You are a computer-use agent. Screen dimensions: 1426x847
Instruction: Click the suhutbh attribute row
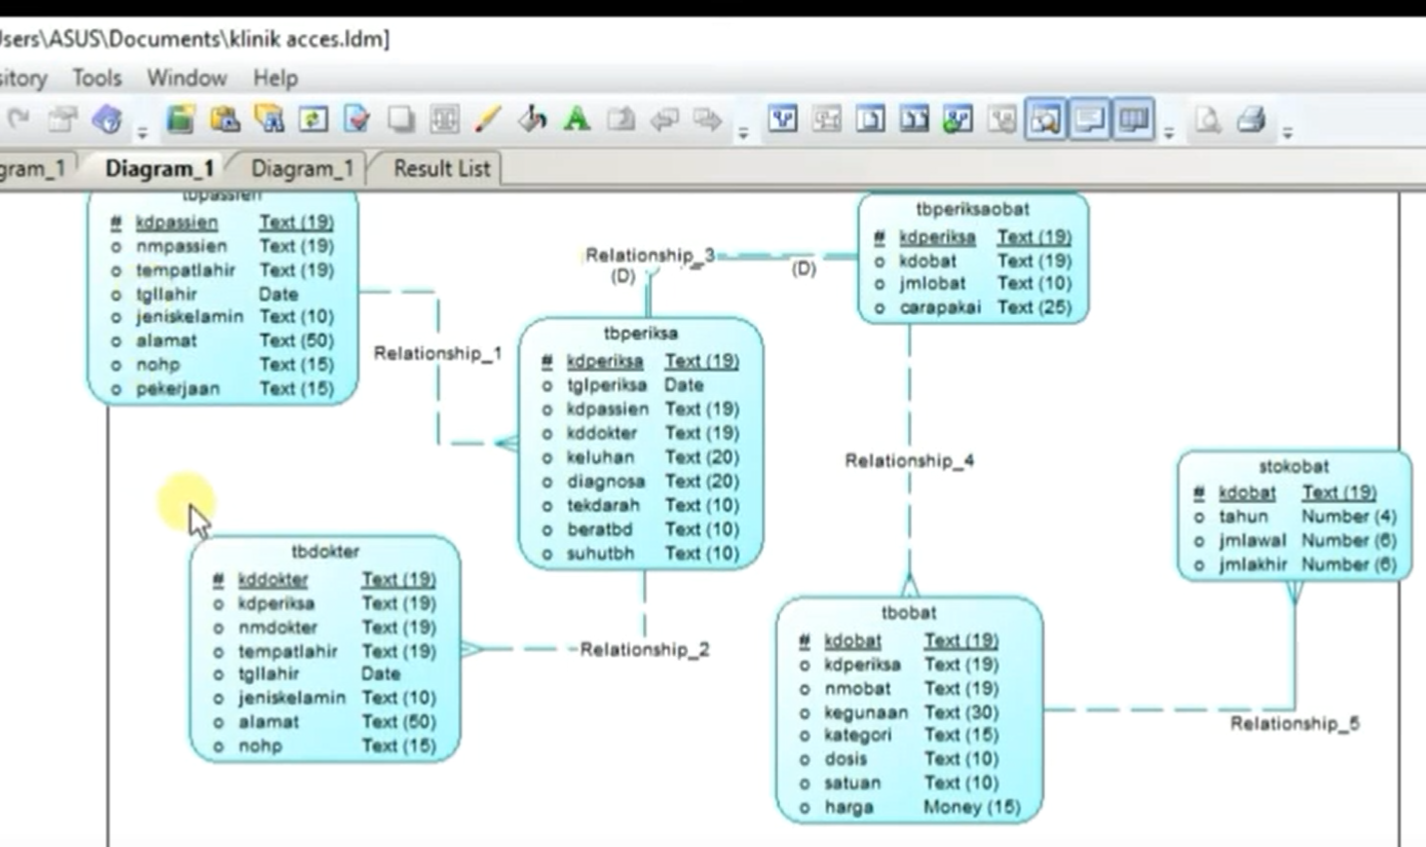point(640,553)
